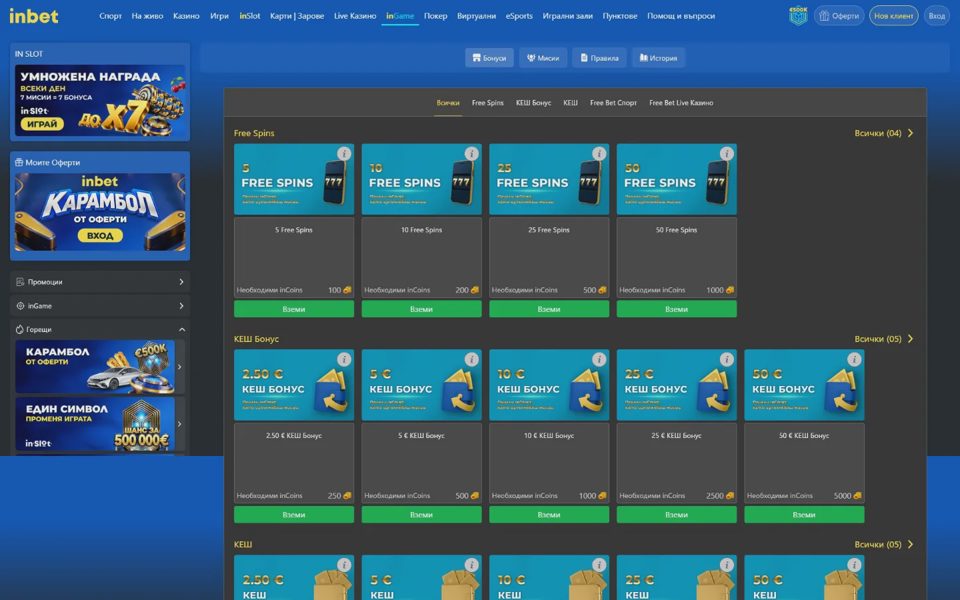Select the Free Bet Спорт filter tab
This screenshot has height=600, width=960.
point(613,103)
